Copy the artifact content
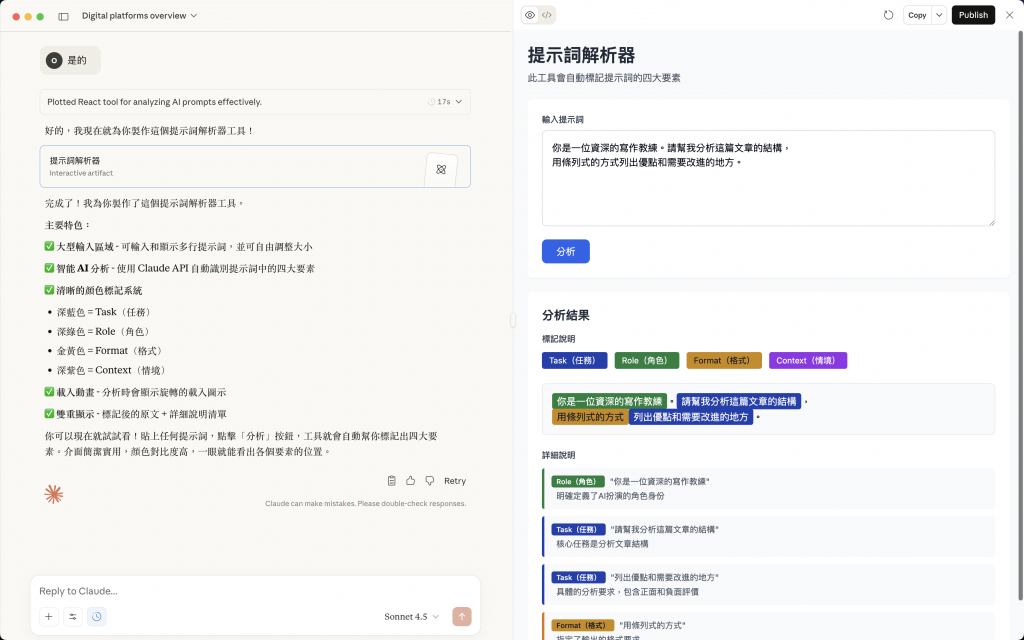 (917, 15)
